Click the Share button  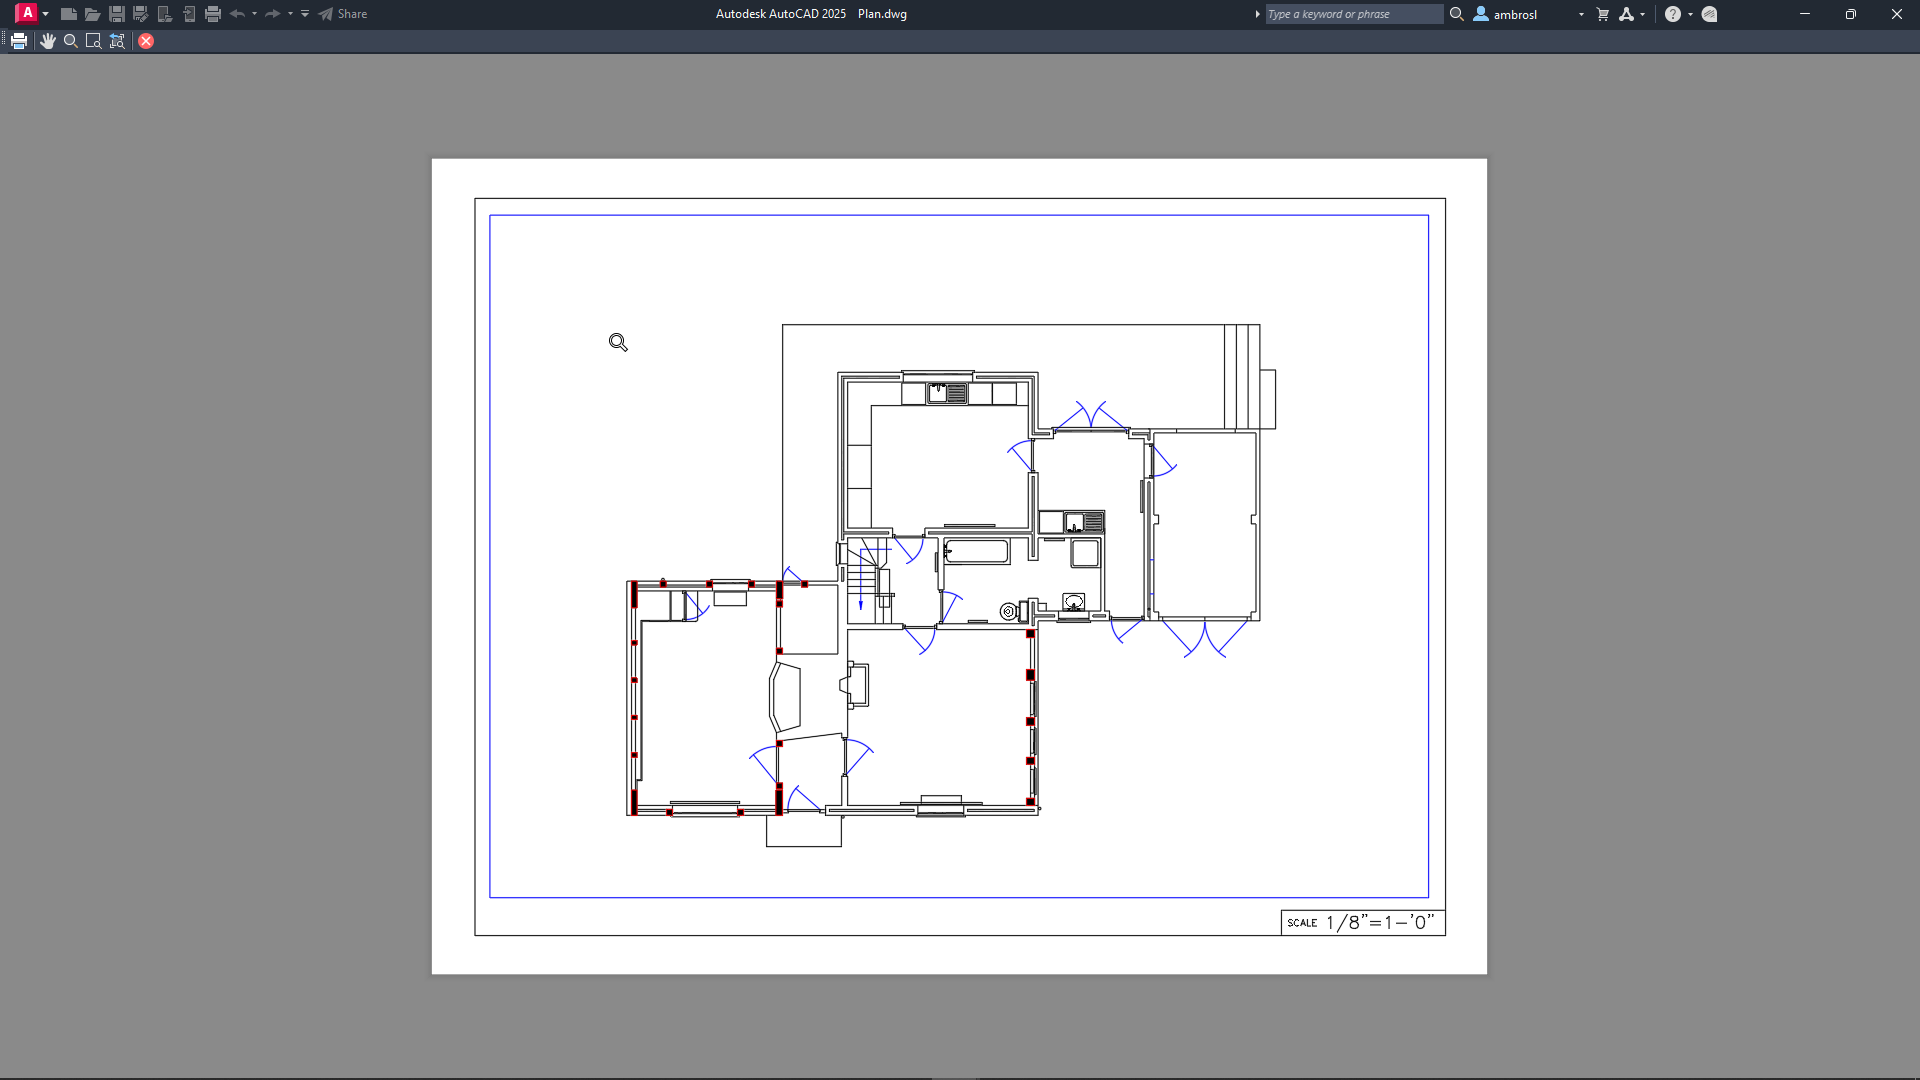(343, 14)
